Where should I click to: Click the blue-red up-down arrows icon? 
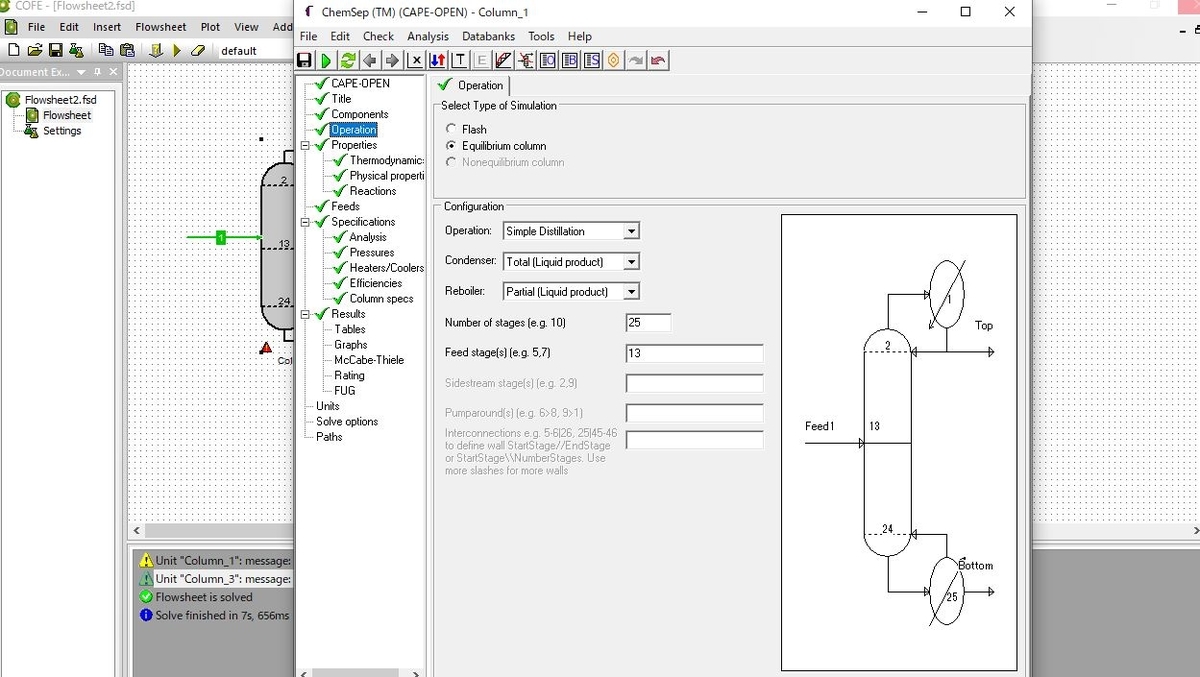pos(437,61)
